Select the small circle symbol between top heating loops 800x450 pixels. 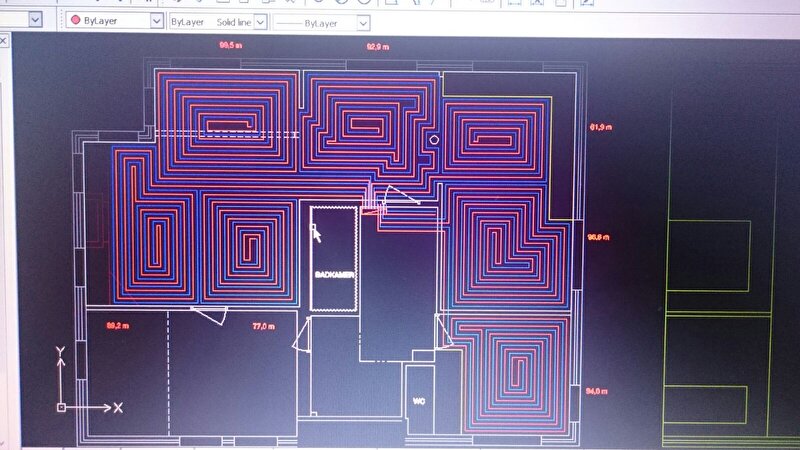(433, 140)
